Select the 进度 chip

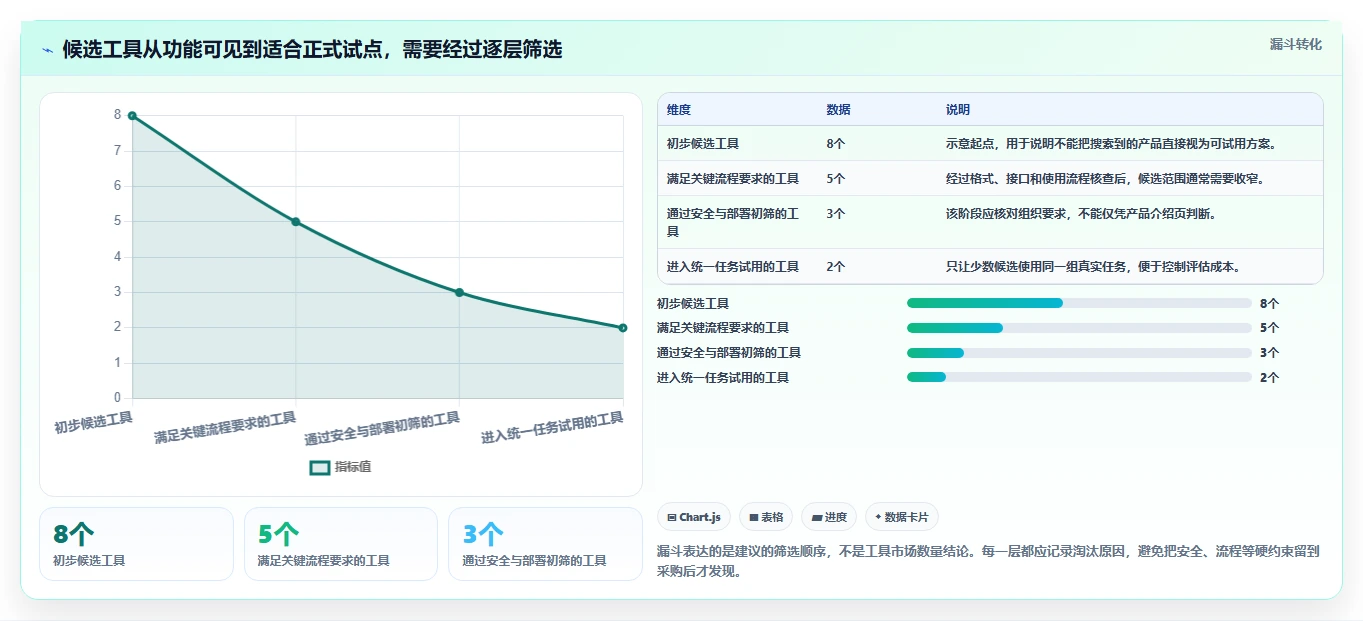[829, 517]
